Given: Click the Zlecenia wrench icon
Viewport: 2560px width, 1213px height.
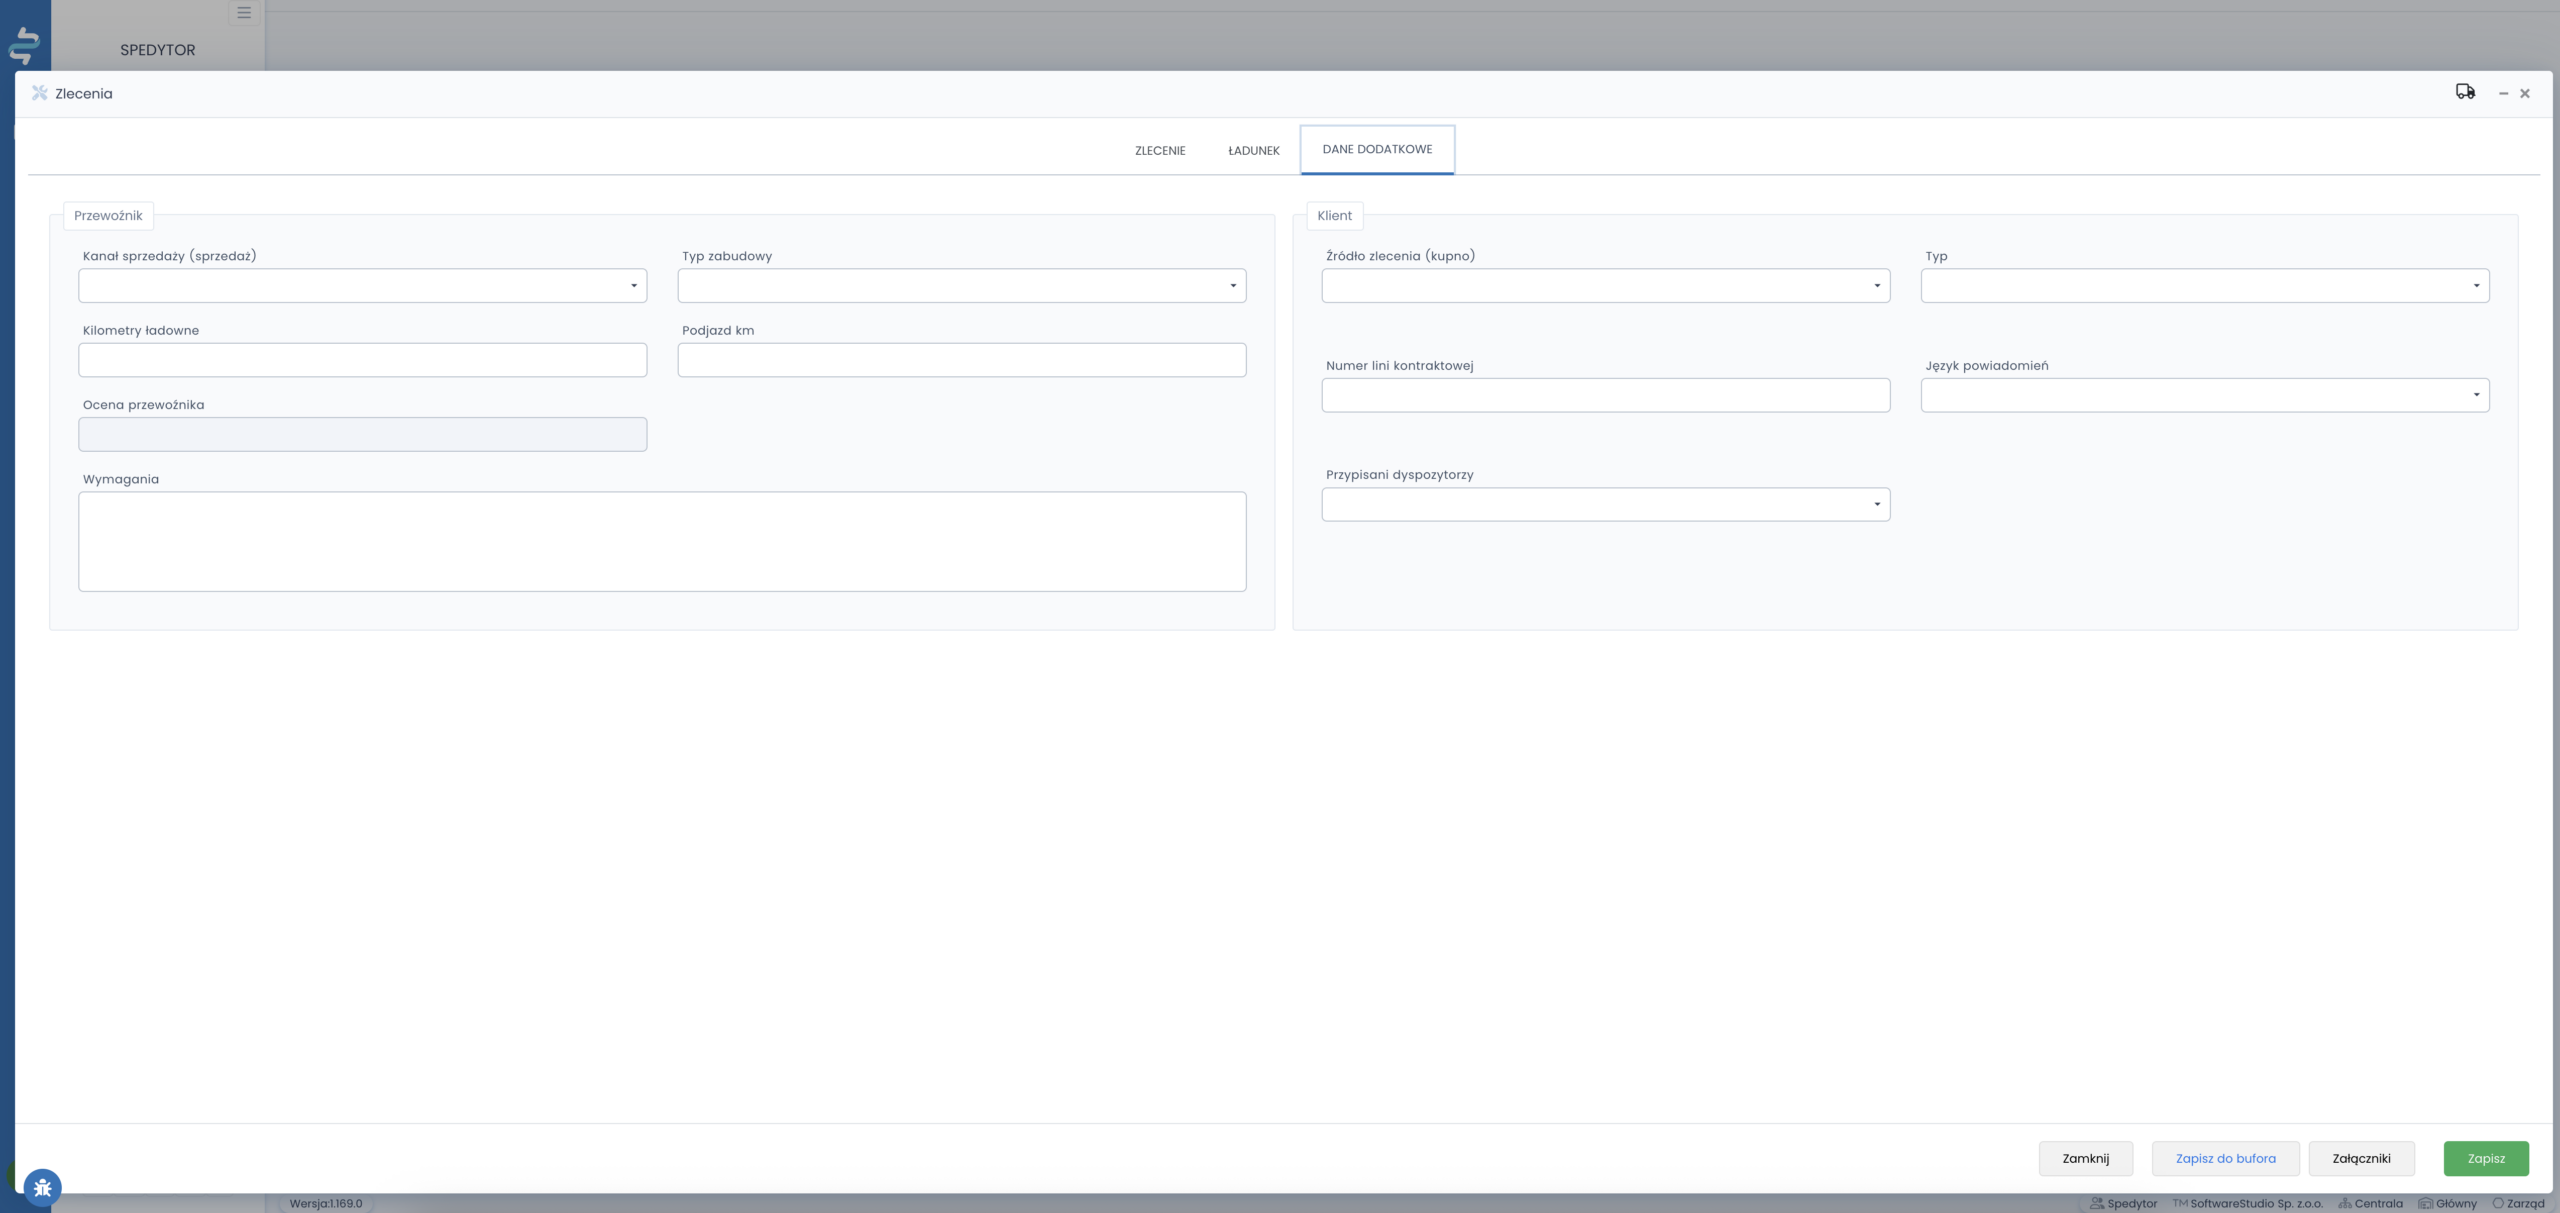Looking at the screenshot, I should click(40, 93).
